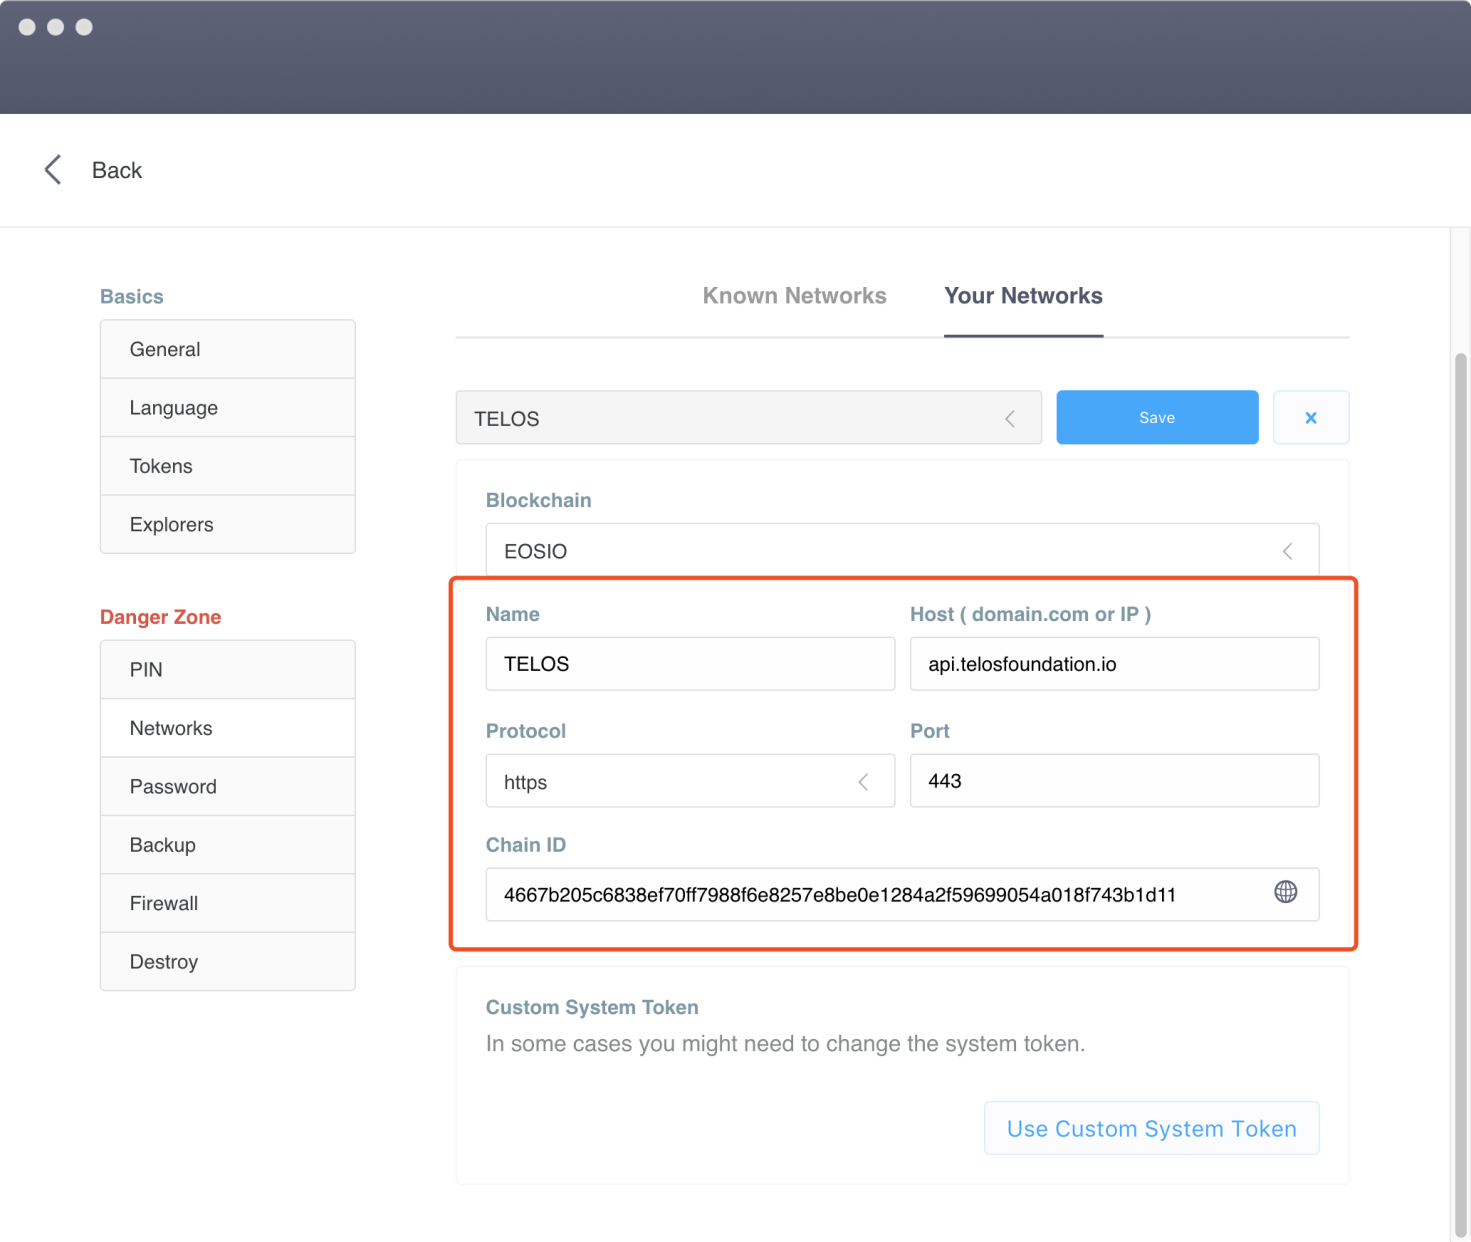This screenshot has width=1471, height=1242.
Task: Focus the Port input field
Action: [1114, 780]
